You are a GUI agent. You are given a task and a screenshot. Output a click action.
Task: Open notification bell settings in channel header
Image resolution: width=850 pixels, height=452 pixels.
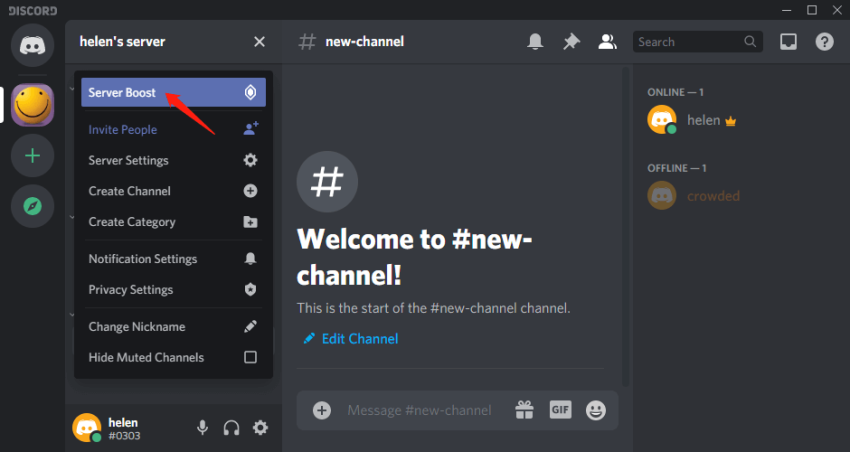click(536, 42)
